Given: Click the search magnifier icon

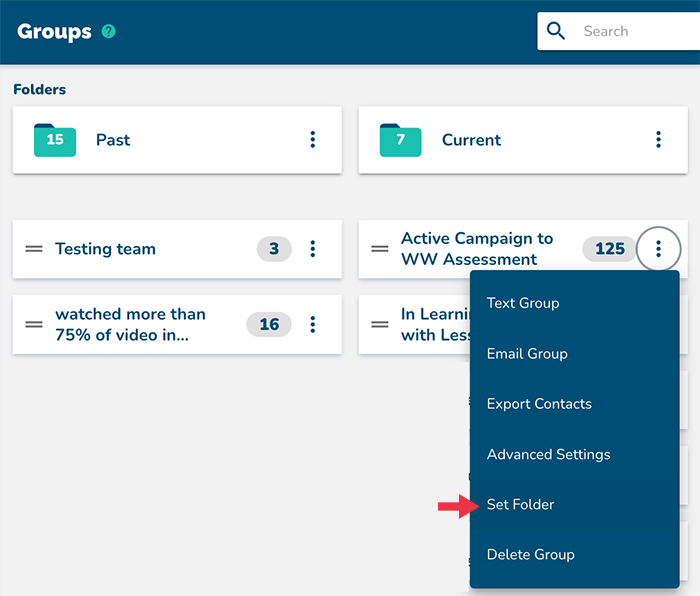Looking at the screenshot, I should point(556,31).
